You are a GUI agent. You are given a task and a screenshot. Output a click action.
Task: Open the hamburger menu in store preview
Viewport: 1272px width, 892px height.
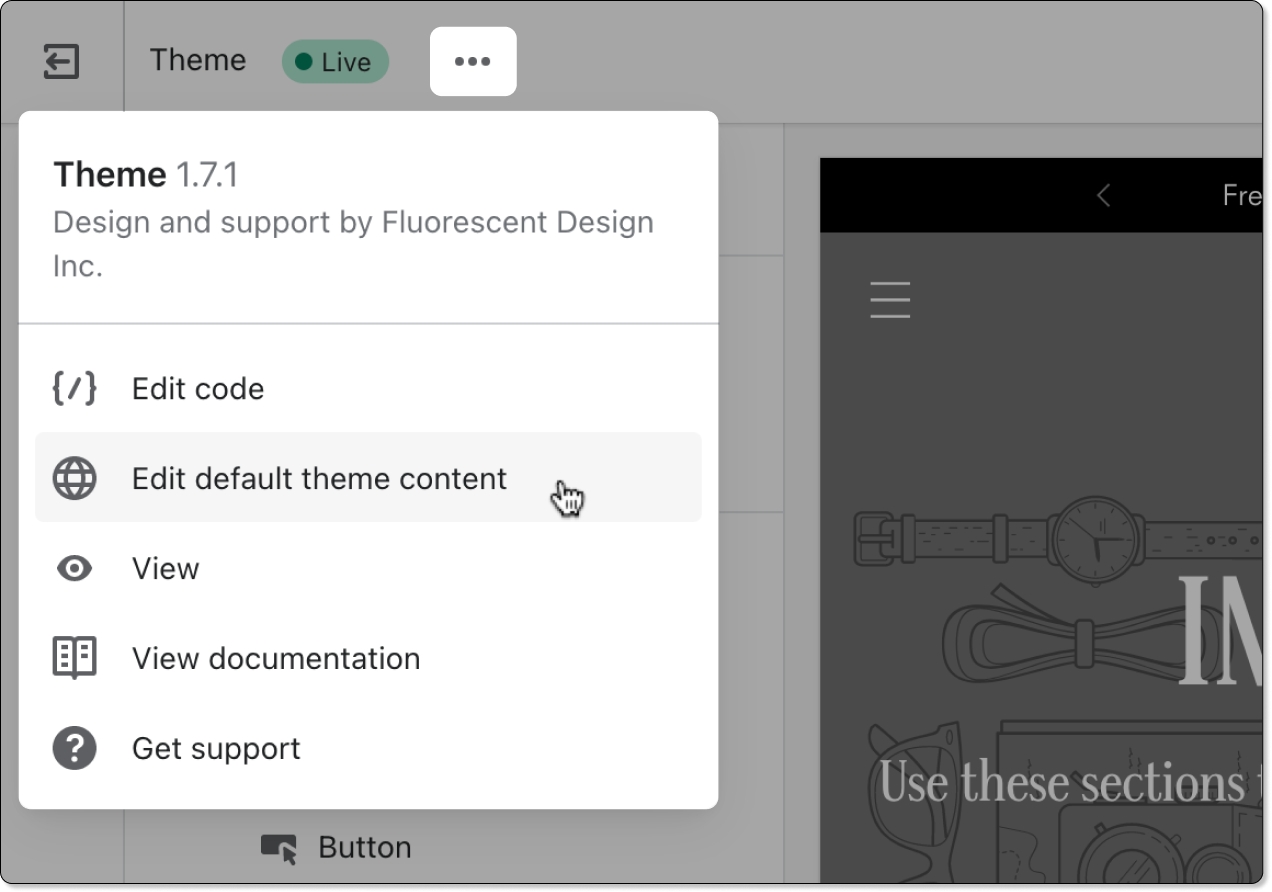click(x=890, y=300)
